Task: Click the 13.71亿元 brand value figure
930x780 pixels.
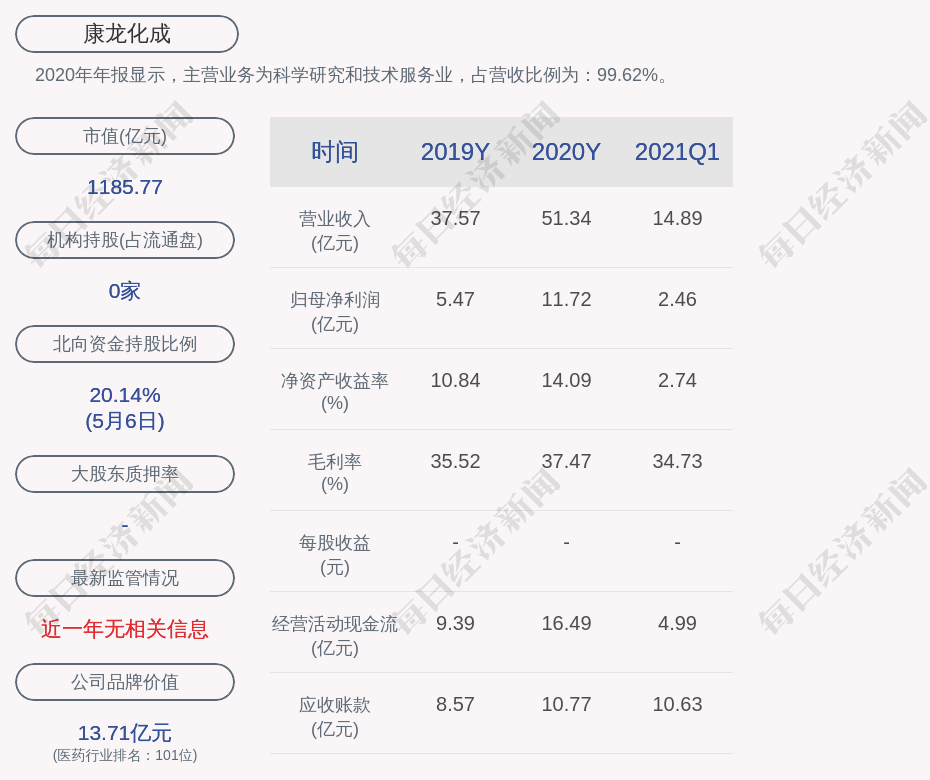Action: pyautogui.click(x=125, y=733)
